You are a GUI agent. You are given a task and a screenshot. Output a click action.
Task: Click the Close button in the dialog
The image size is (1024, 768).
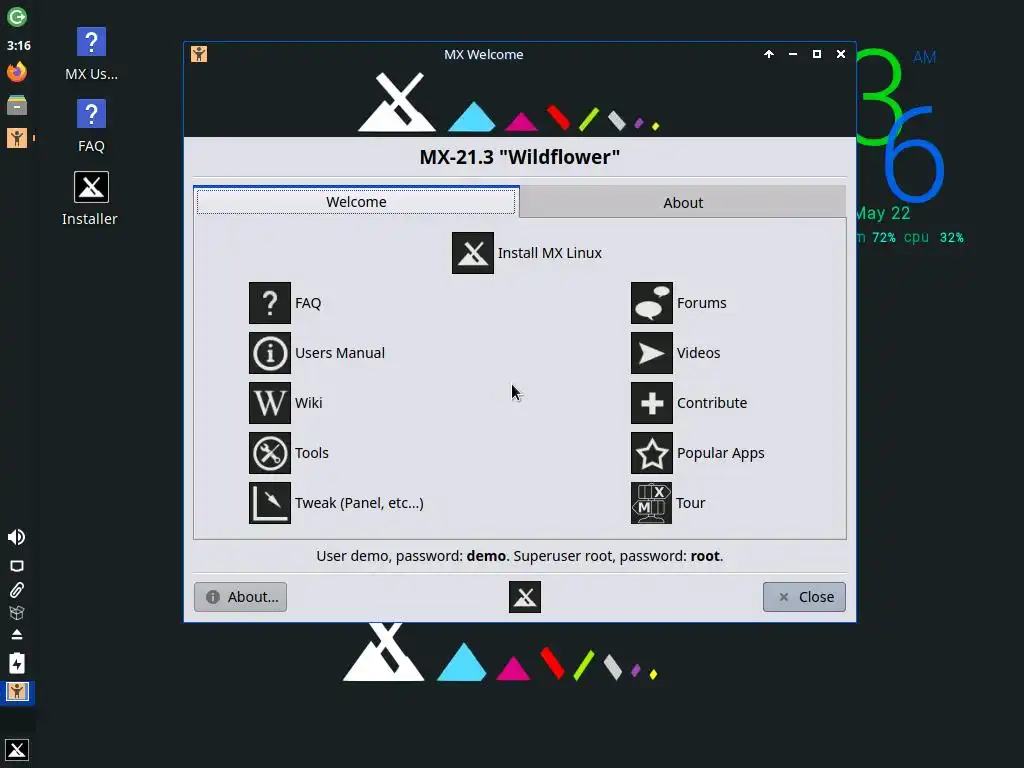pyautogui.click(x=804, y=597)
